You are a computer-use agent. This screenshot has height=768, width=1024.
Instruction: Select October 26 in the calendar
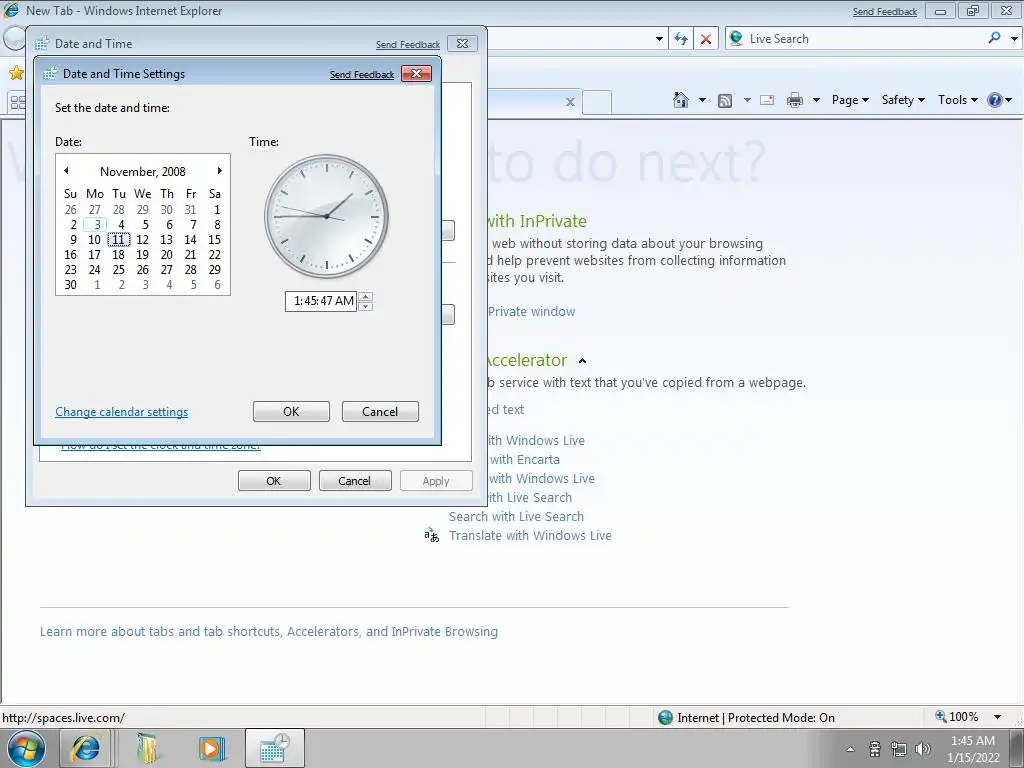click(x=71, y=210)
